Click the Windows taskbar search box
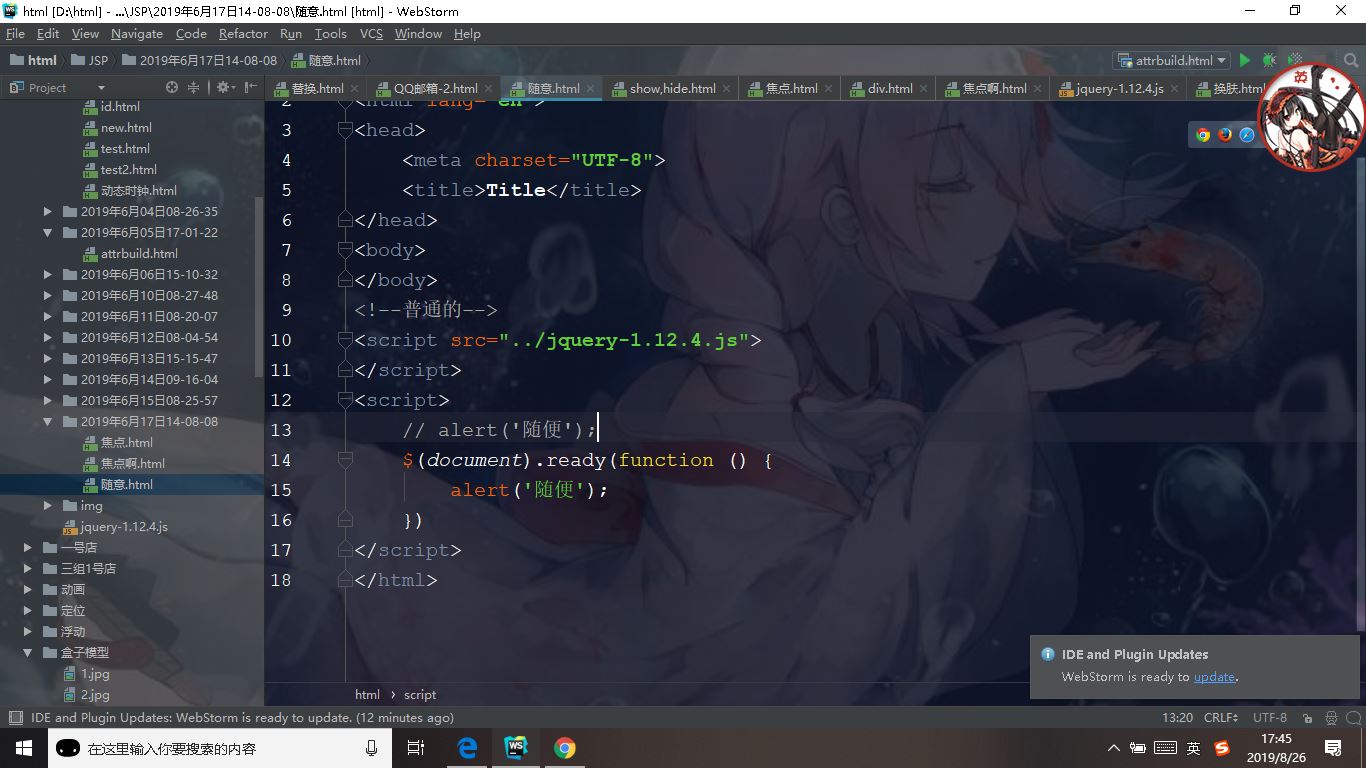 (219, 748)
